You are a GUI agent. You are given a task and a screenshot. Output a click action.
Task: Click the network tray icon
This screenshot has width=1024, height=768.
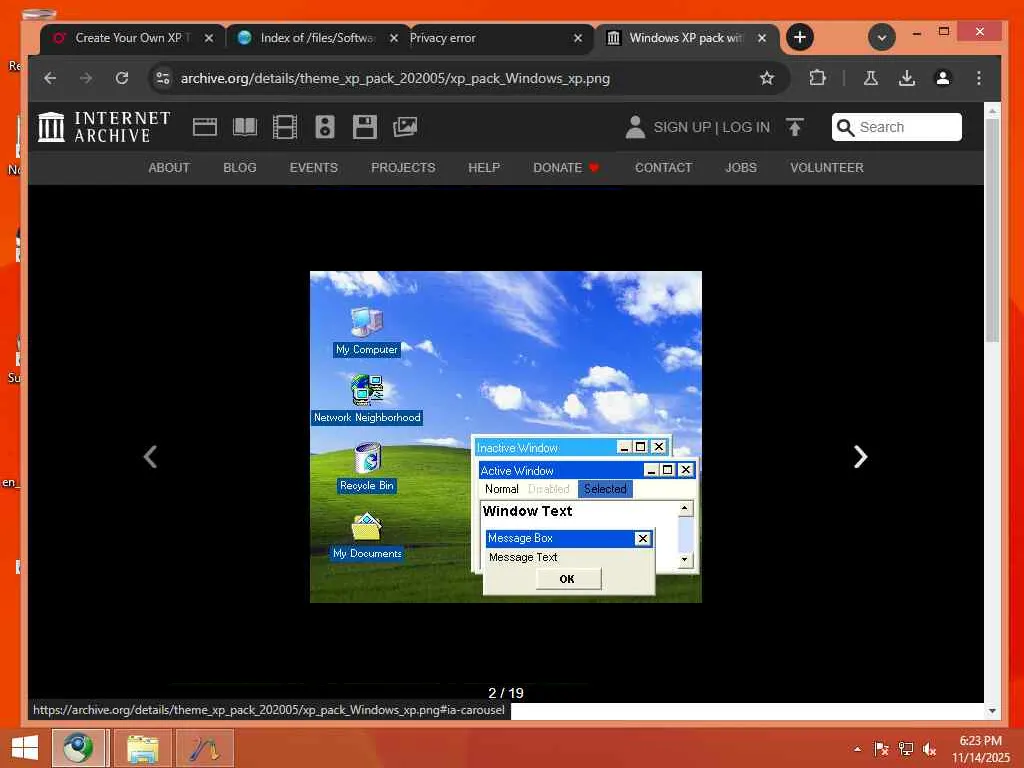pos(906,749)
